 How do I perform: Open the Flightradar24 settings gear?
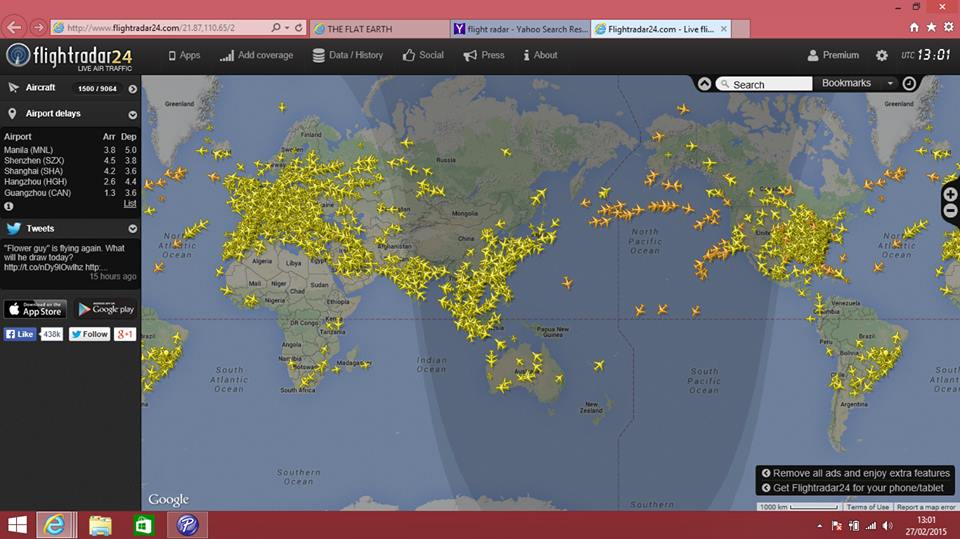pyautogui.click(x=882, y=55)
